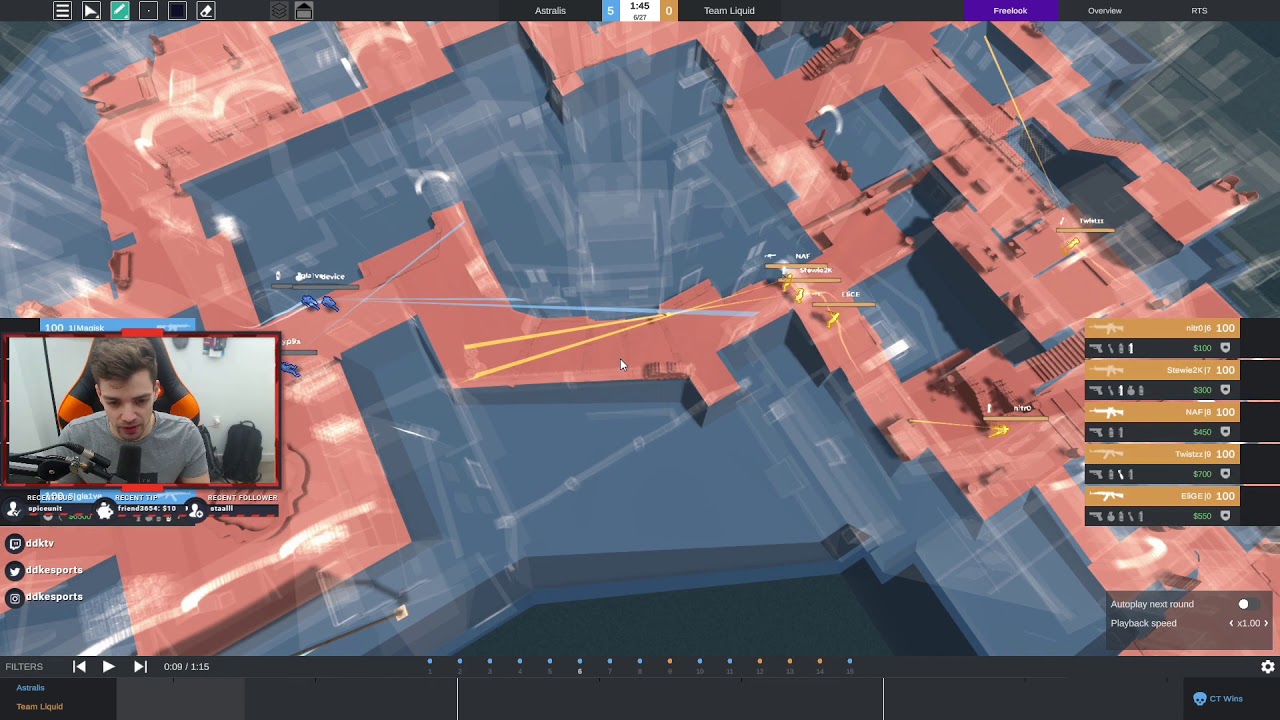Select Astralis timeline row label
The height and width of the screenshot is (720, 1280).
tap(30, 688)
